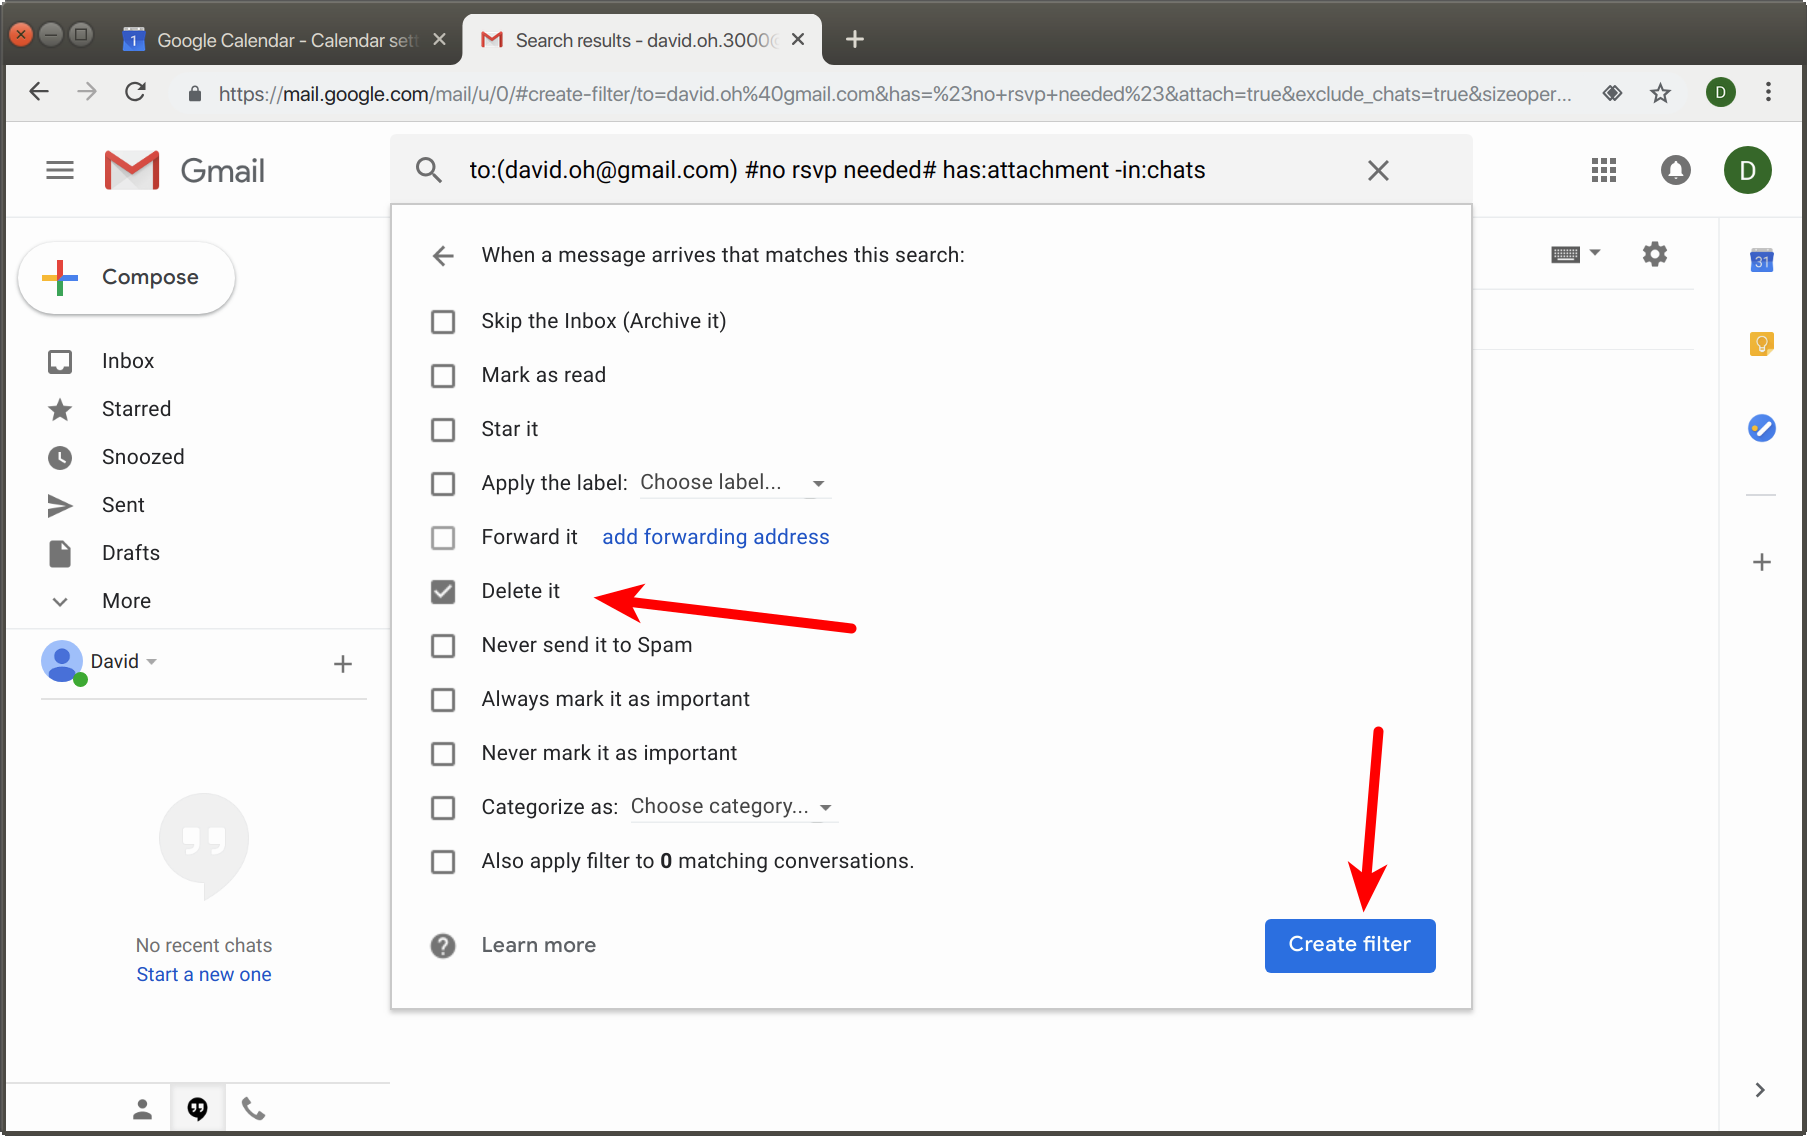This screenshot has height=1136, width=1807.
Task: Click add forwarding address link
Action: click(x=716, y=537)
